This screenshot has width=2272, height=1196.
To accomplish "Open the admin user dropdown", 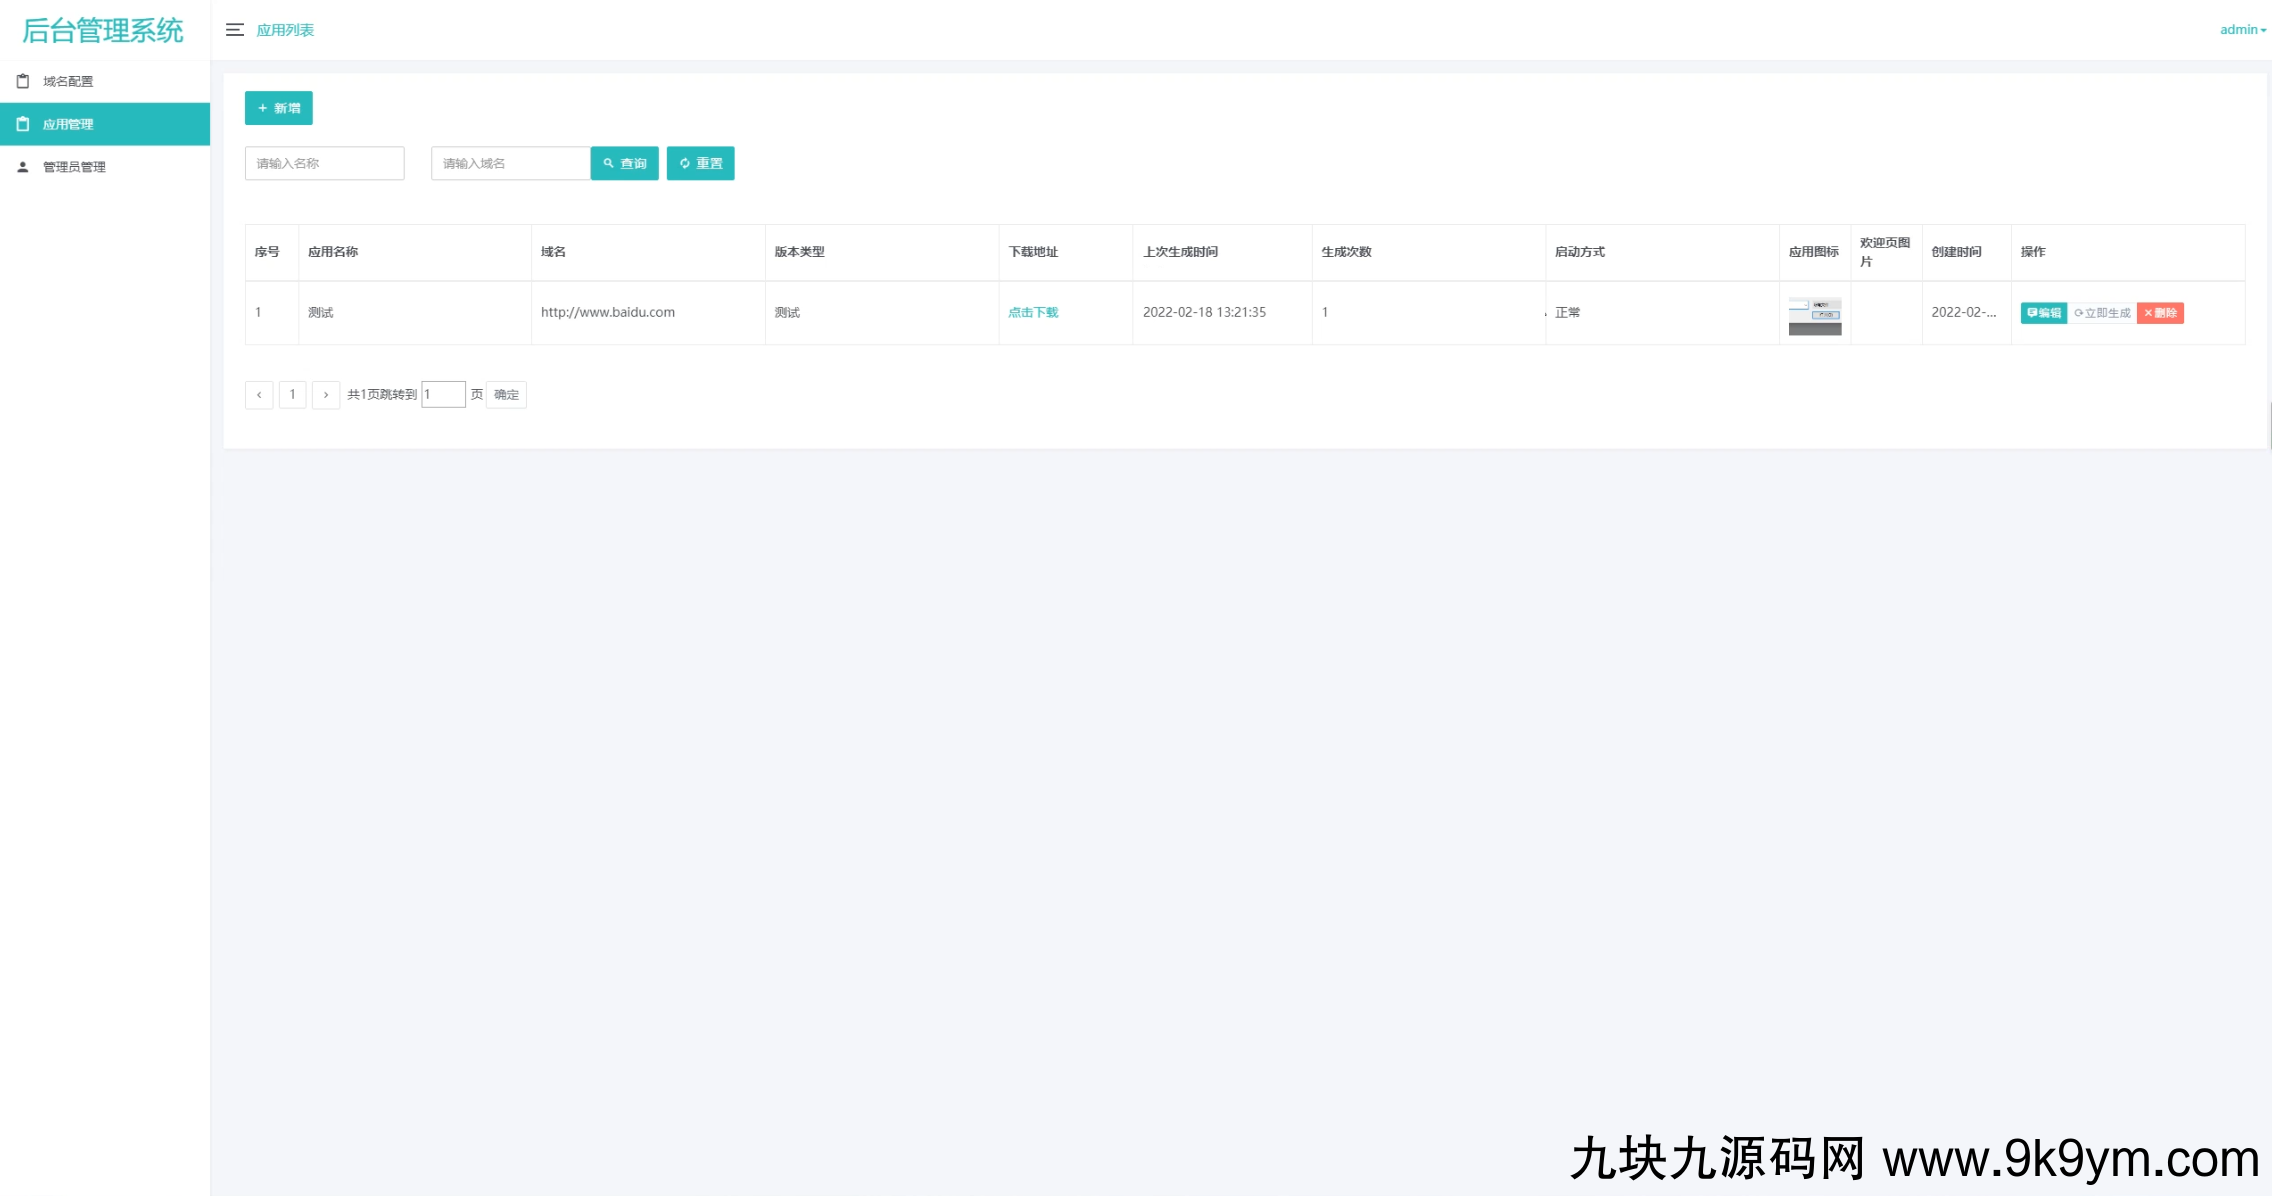I will [x=2242, y=30].
